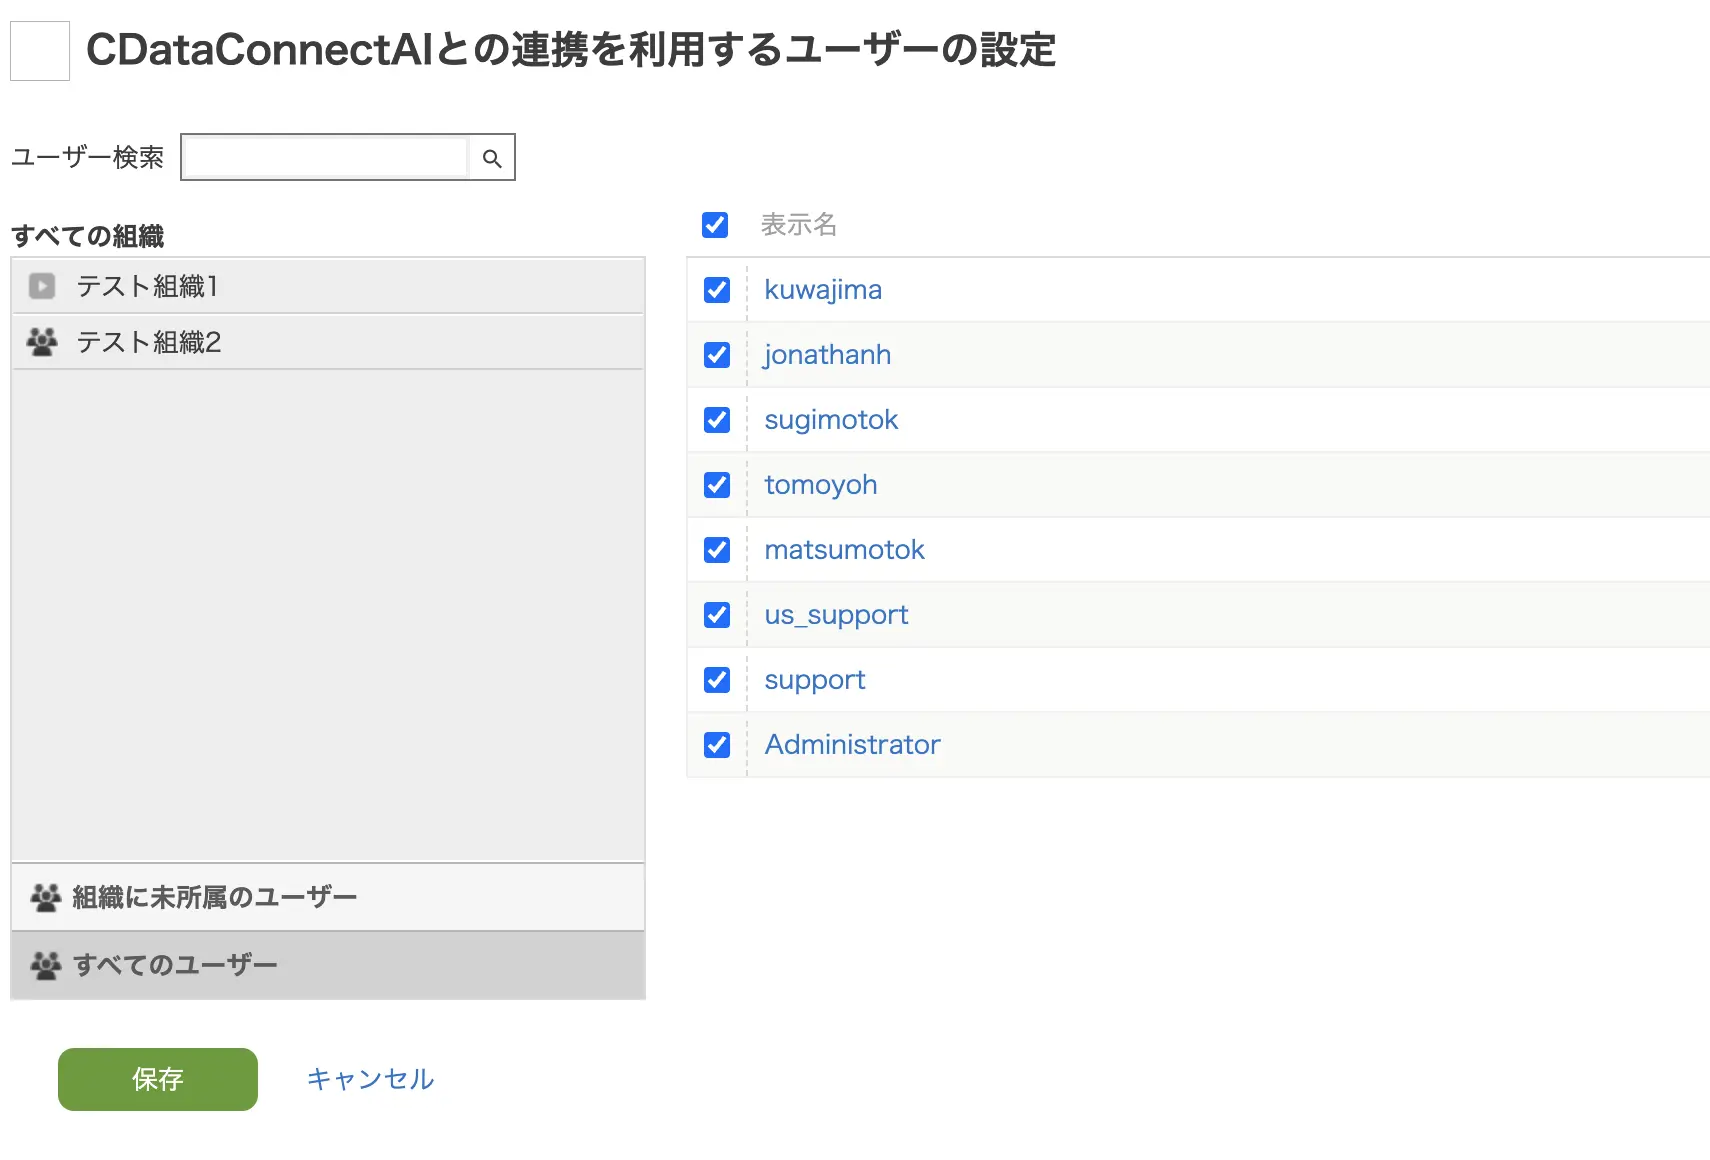This screenshot has height=1160, width=1710.
Task: Toggle the 表示名 select-all checkbox
Action: click(715, 225)
